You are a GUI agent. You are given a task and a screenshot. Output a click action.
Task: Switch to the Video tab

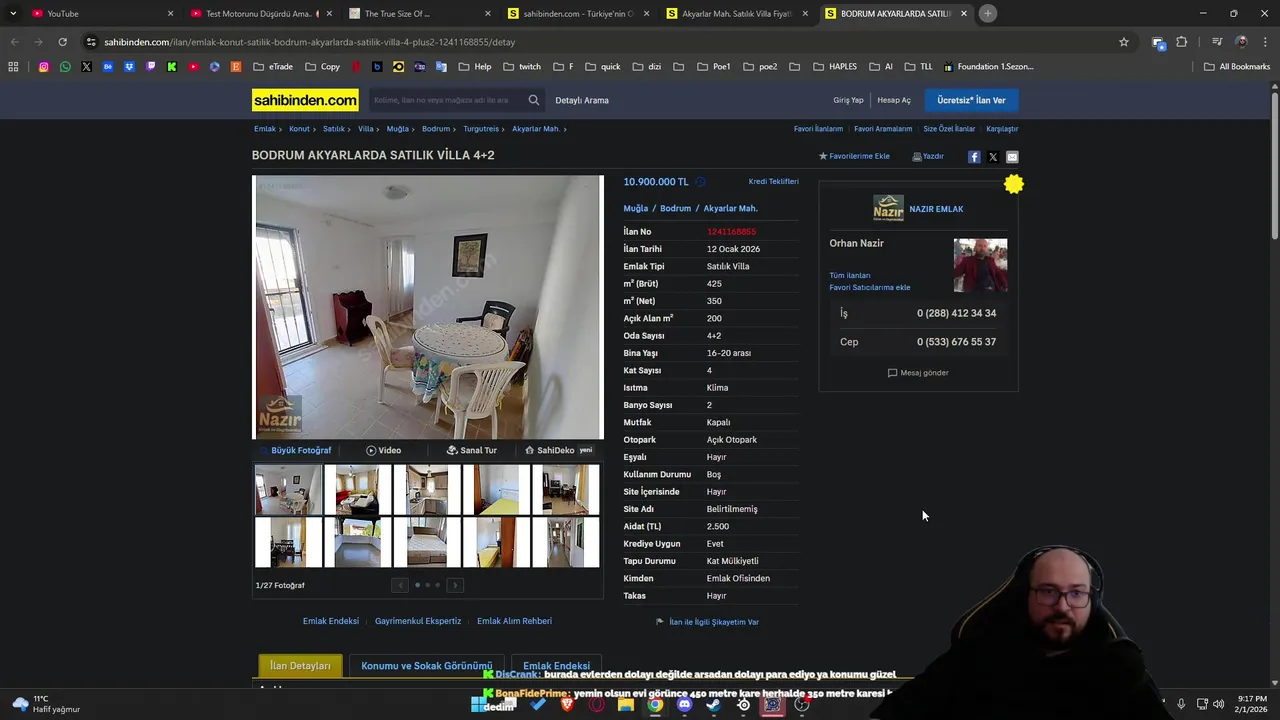383,450
